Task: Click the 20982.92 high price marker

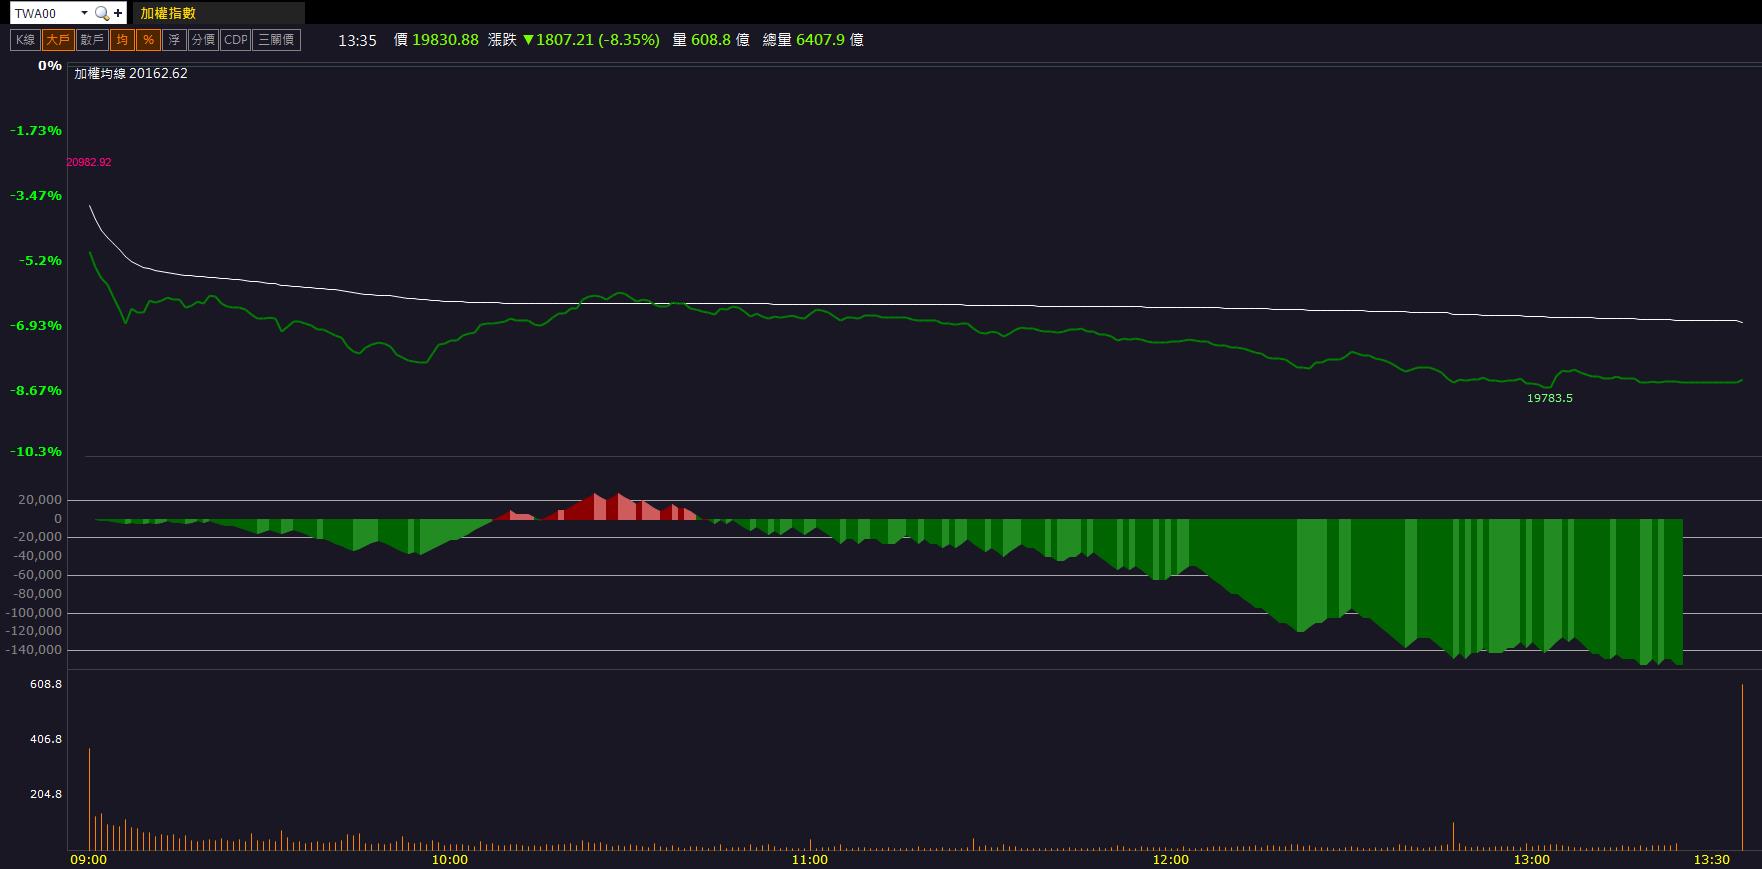Action: (89, 162)
